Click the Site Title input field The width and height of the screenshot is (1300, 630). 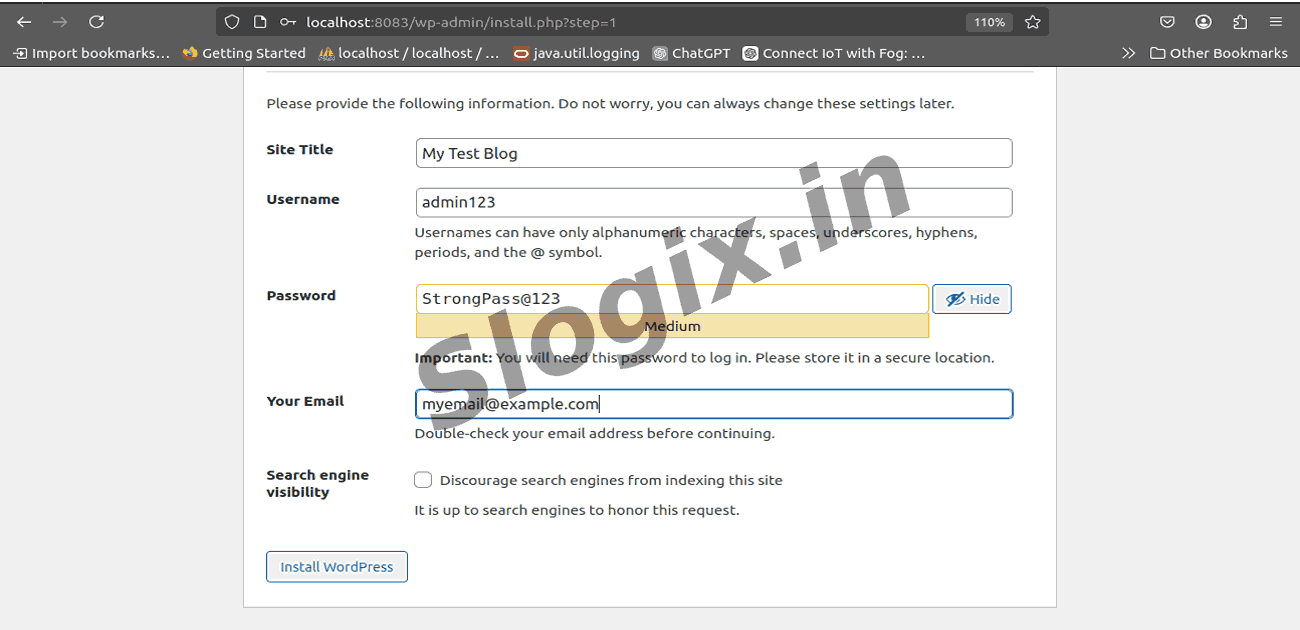tap(713, 153)
